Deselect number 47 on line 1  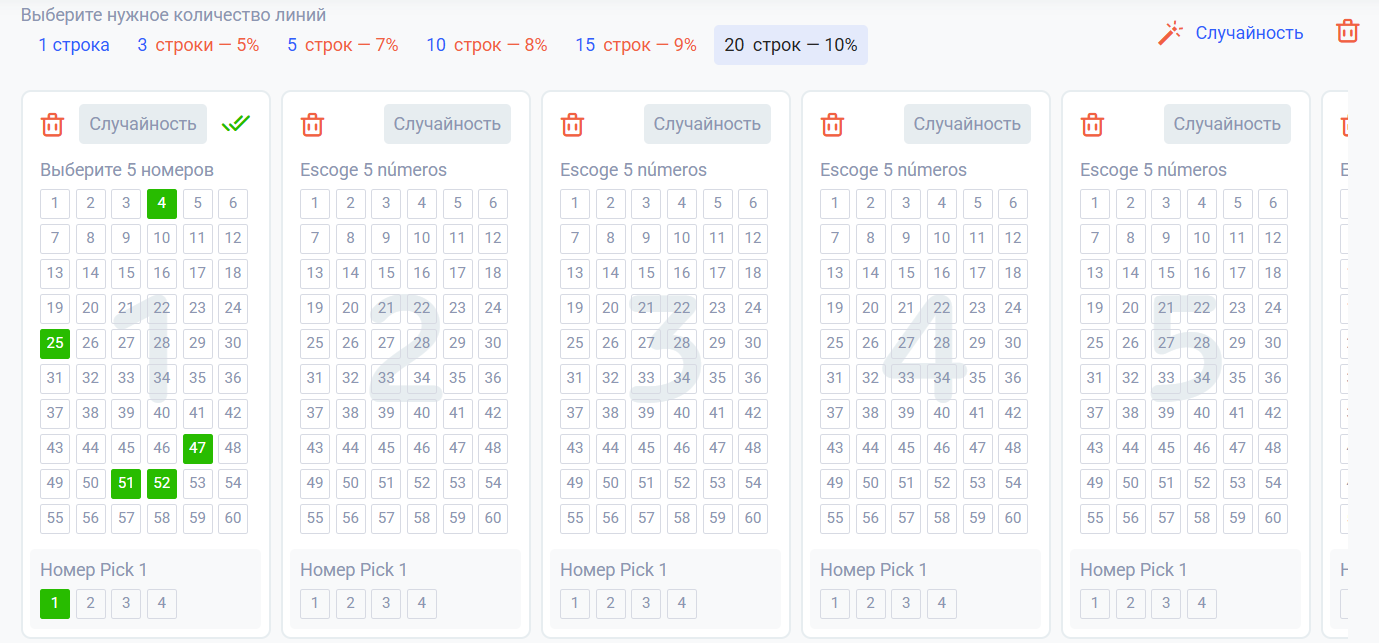coord(197,448)
